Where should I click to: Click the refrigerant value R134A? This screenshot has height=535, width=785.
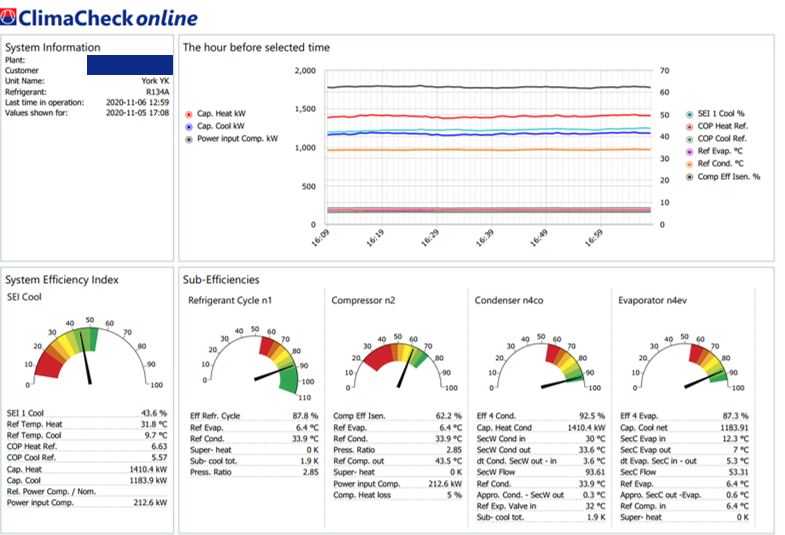point(158,92)
